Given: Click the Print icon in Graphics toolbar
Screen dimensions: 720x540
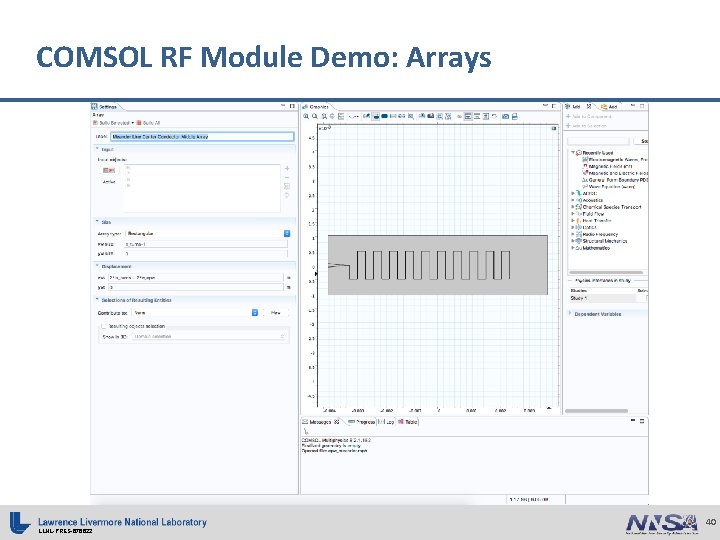Looking at the screenshot, I should (x=515, y=117).
